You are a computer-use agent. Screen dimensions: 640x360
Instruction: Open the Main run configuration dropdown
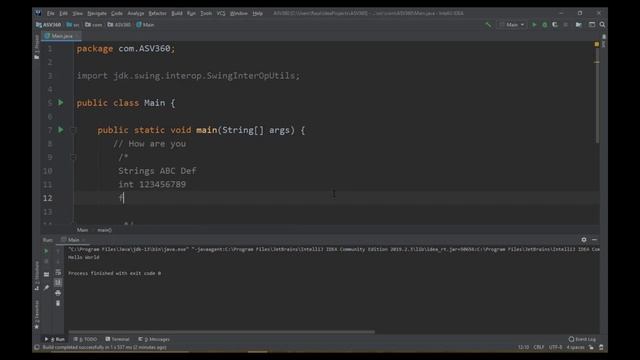pos(512,25)
